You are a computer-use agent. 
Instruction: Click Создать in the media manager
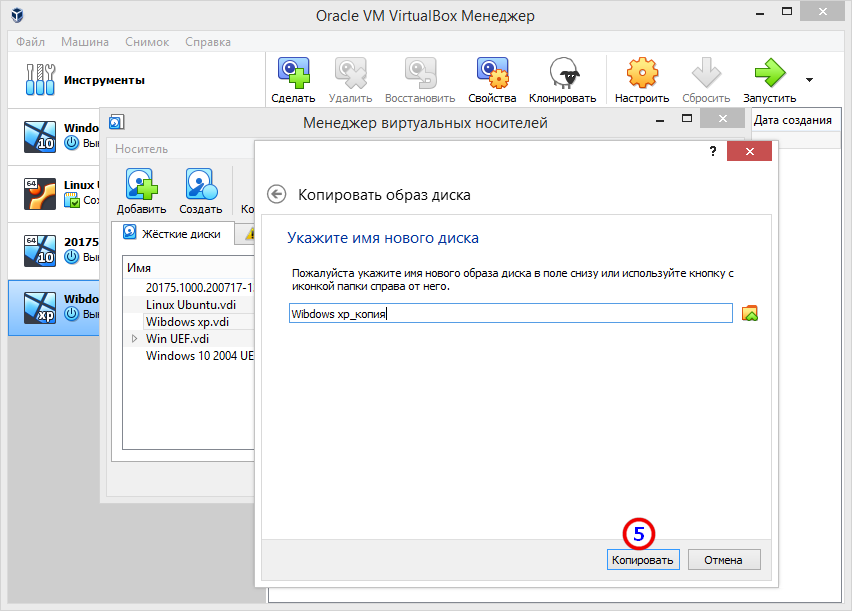coord(201,191)
